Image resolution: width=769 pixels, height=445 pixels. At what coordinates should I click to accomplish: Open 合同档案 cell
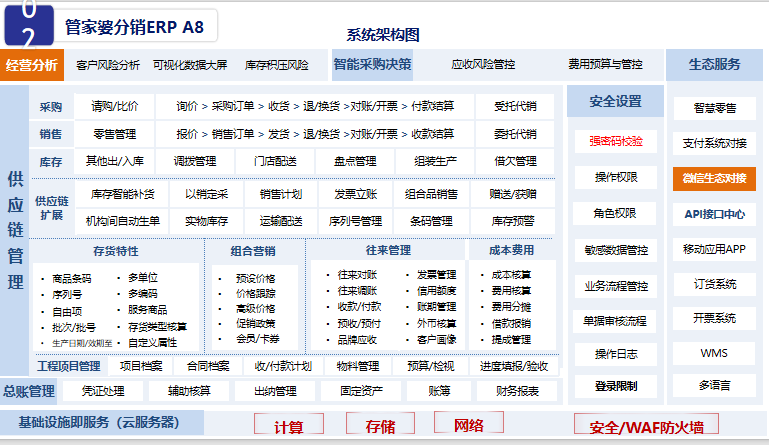coord(208,366)
